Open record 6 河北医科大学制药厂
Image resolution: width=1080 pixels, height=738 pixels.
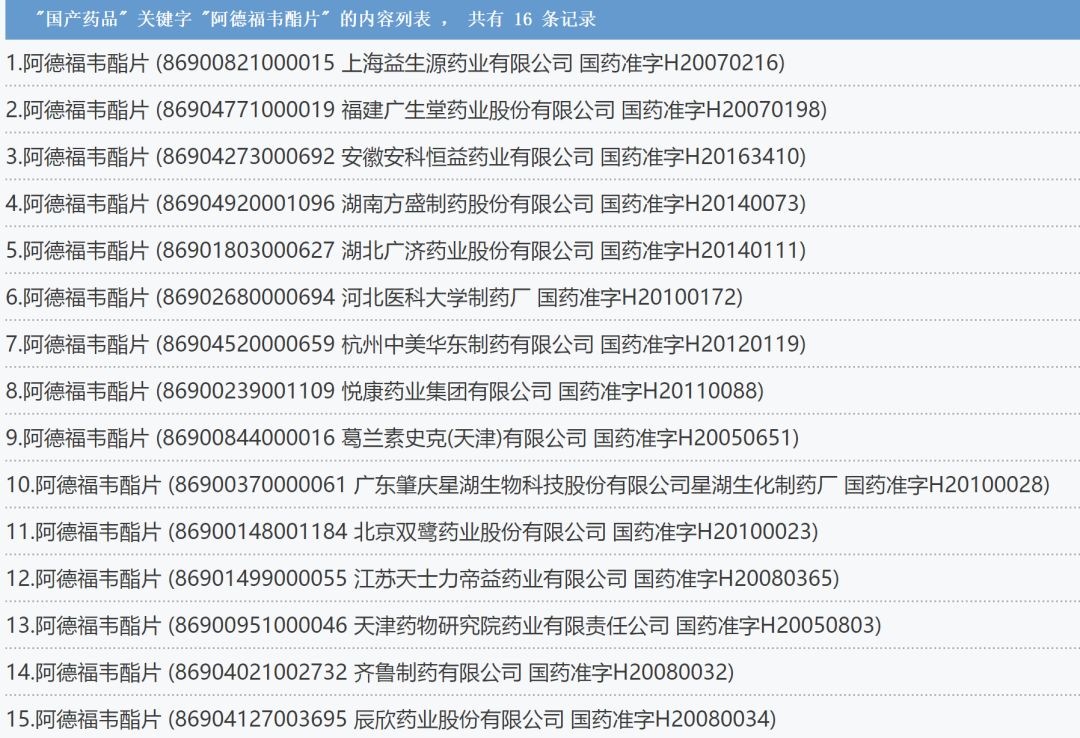point(375,298)
